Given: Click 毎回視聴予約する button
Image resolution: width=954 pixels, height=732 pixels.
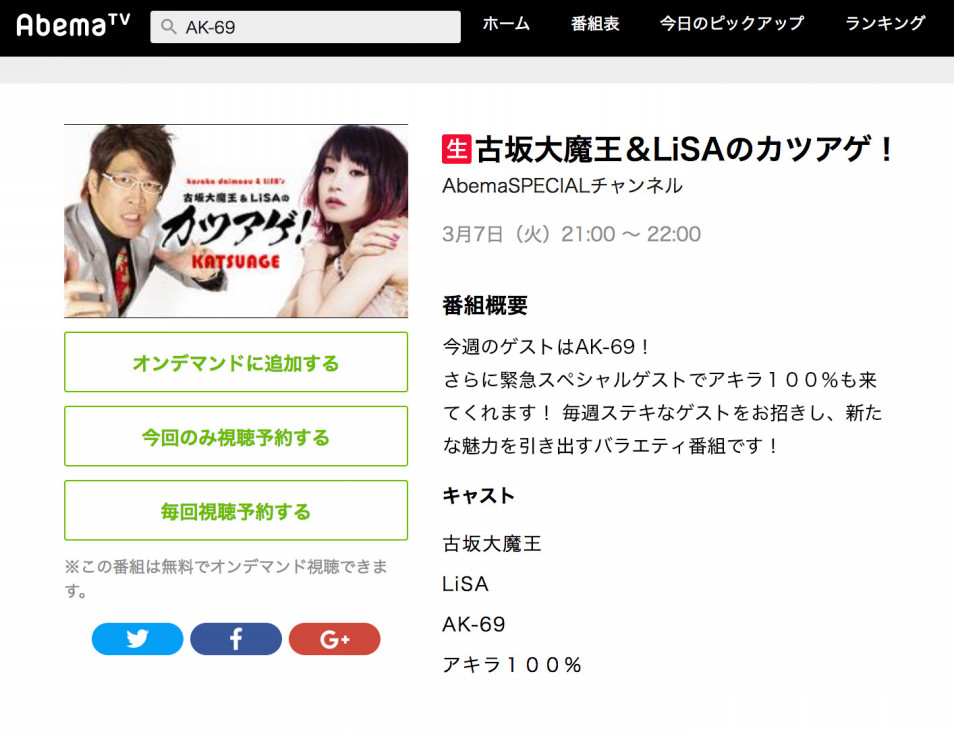Looking at the screenshot, I should coord(236,511).
